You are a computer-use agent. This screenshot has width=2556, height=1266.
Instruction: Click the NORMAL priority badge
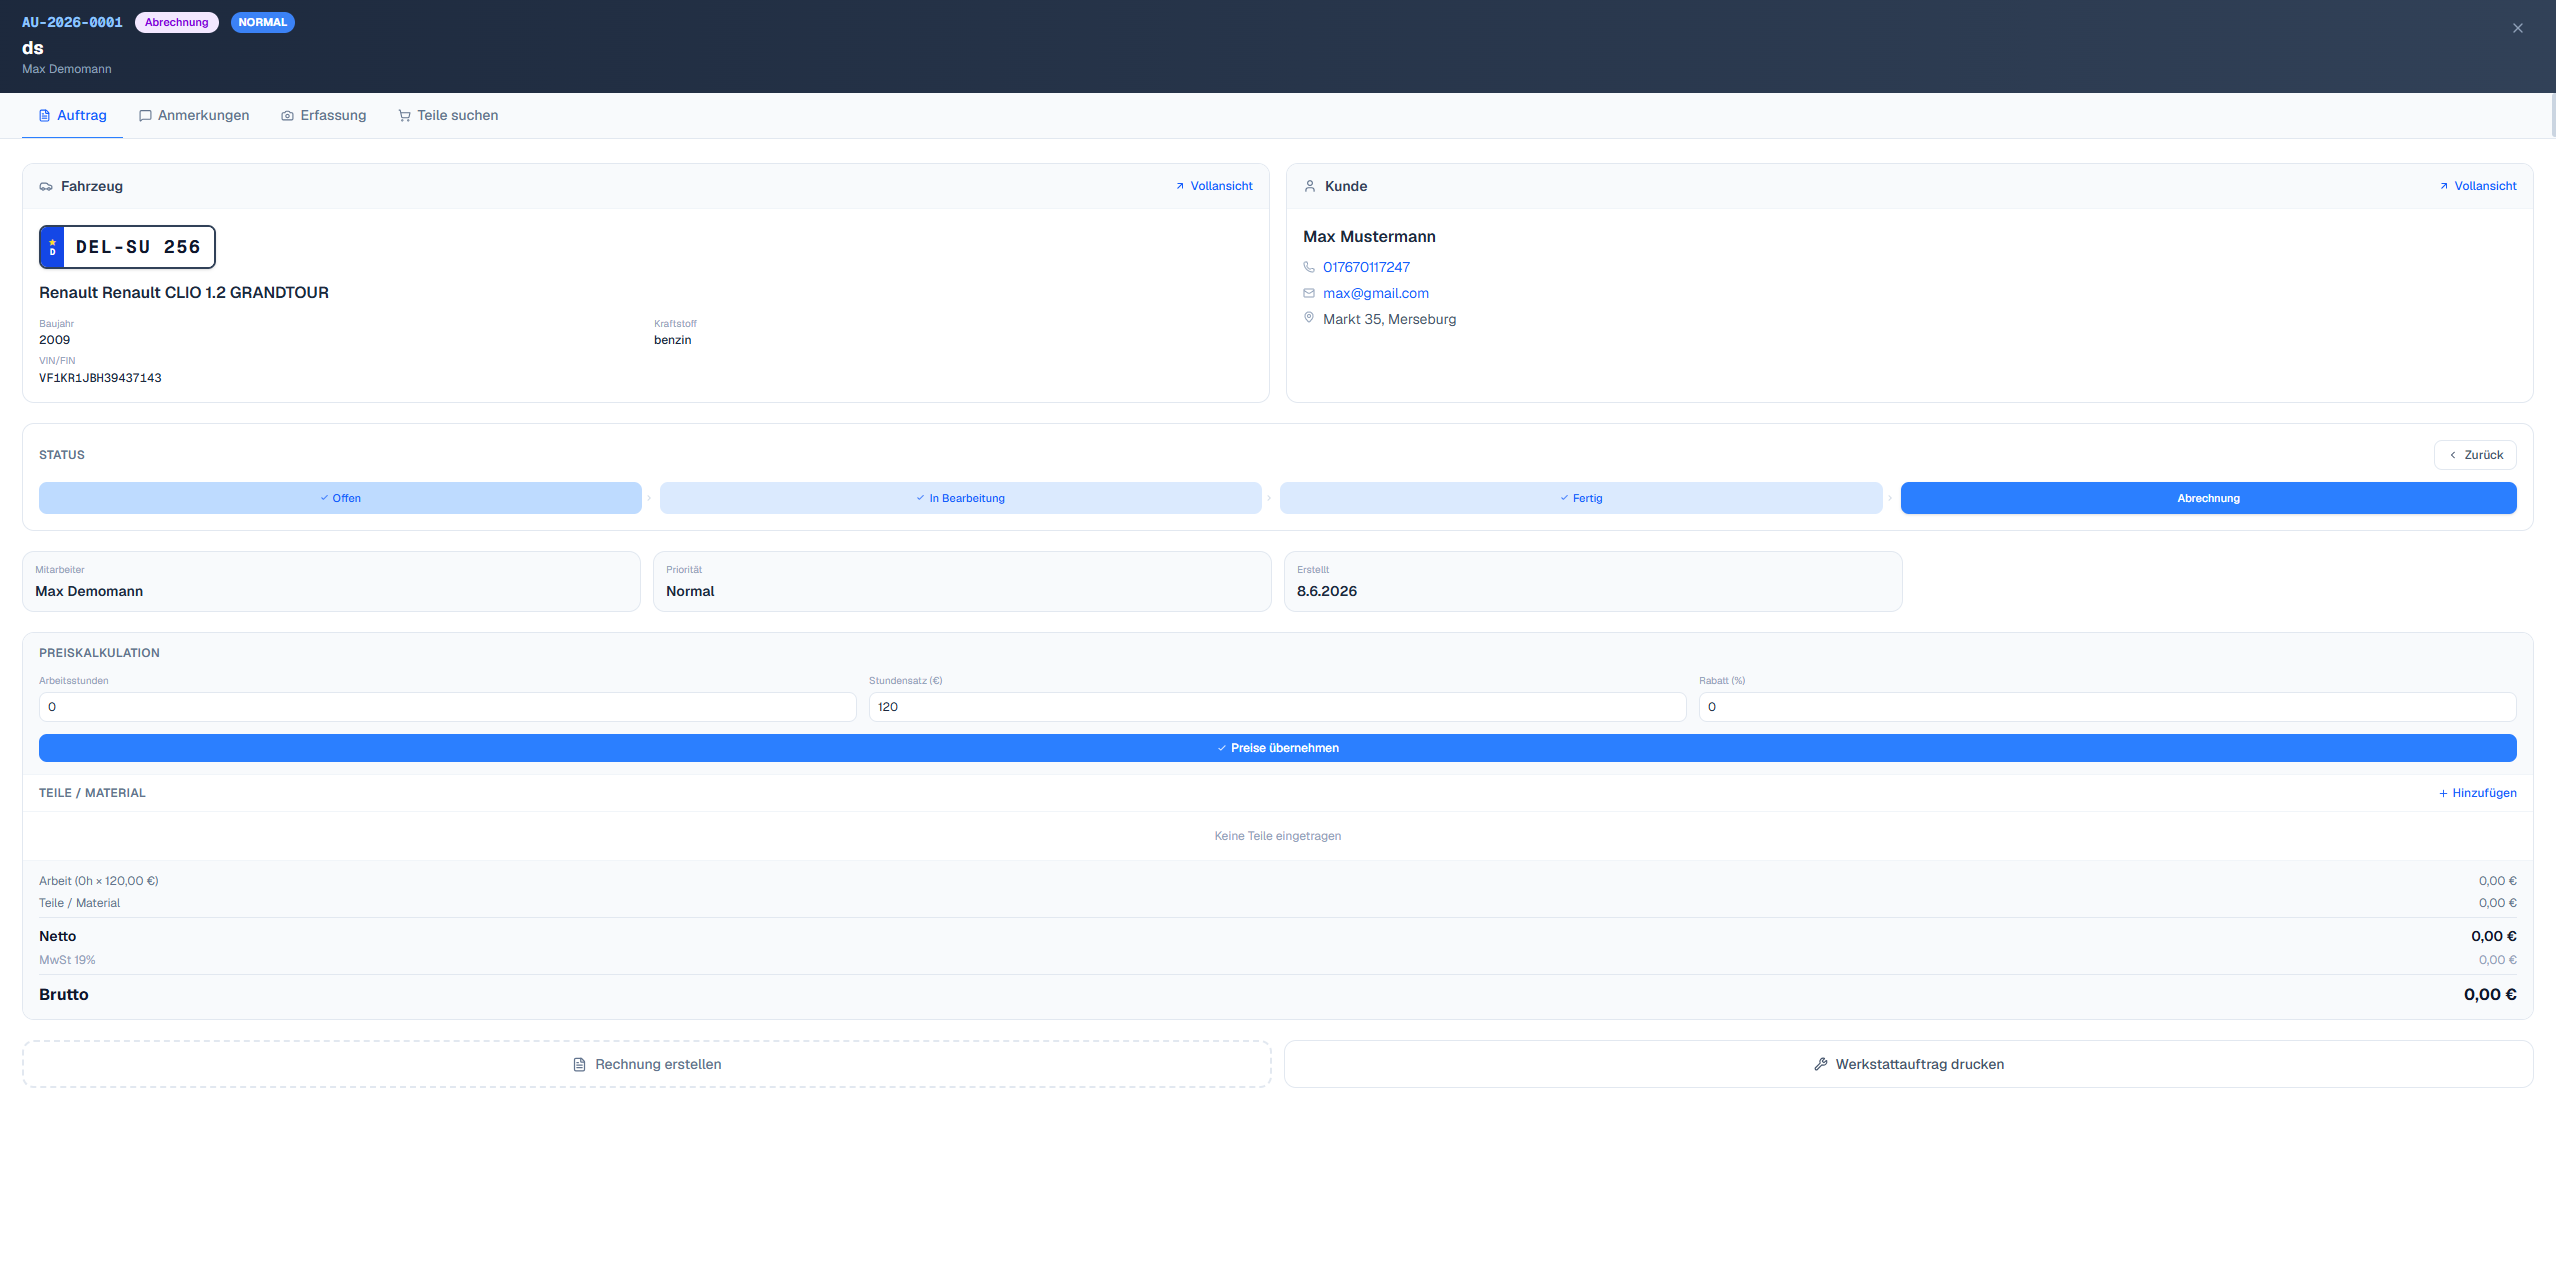point(262,22)
